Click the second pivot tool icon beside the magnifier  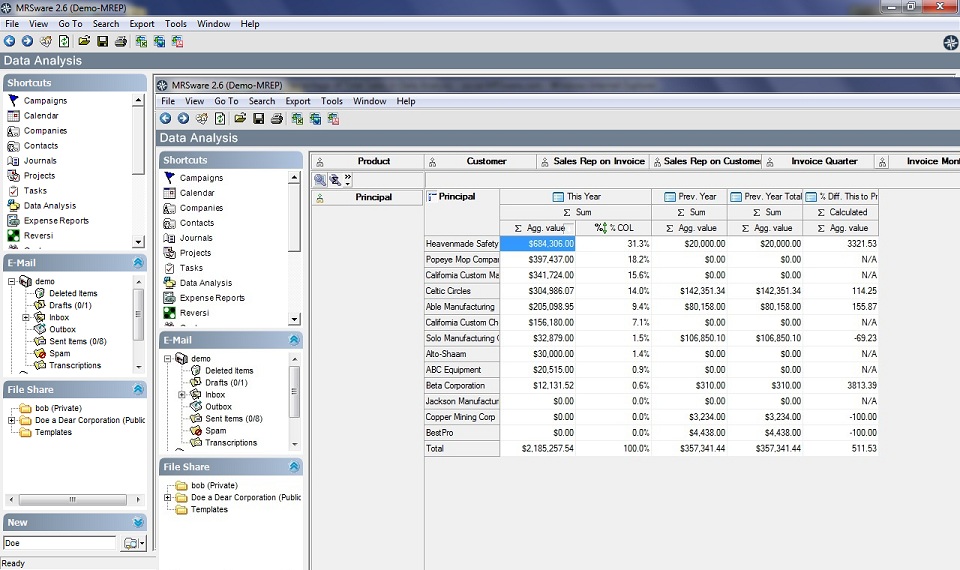point(335,180)
